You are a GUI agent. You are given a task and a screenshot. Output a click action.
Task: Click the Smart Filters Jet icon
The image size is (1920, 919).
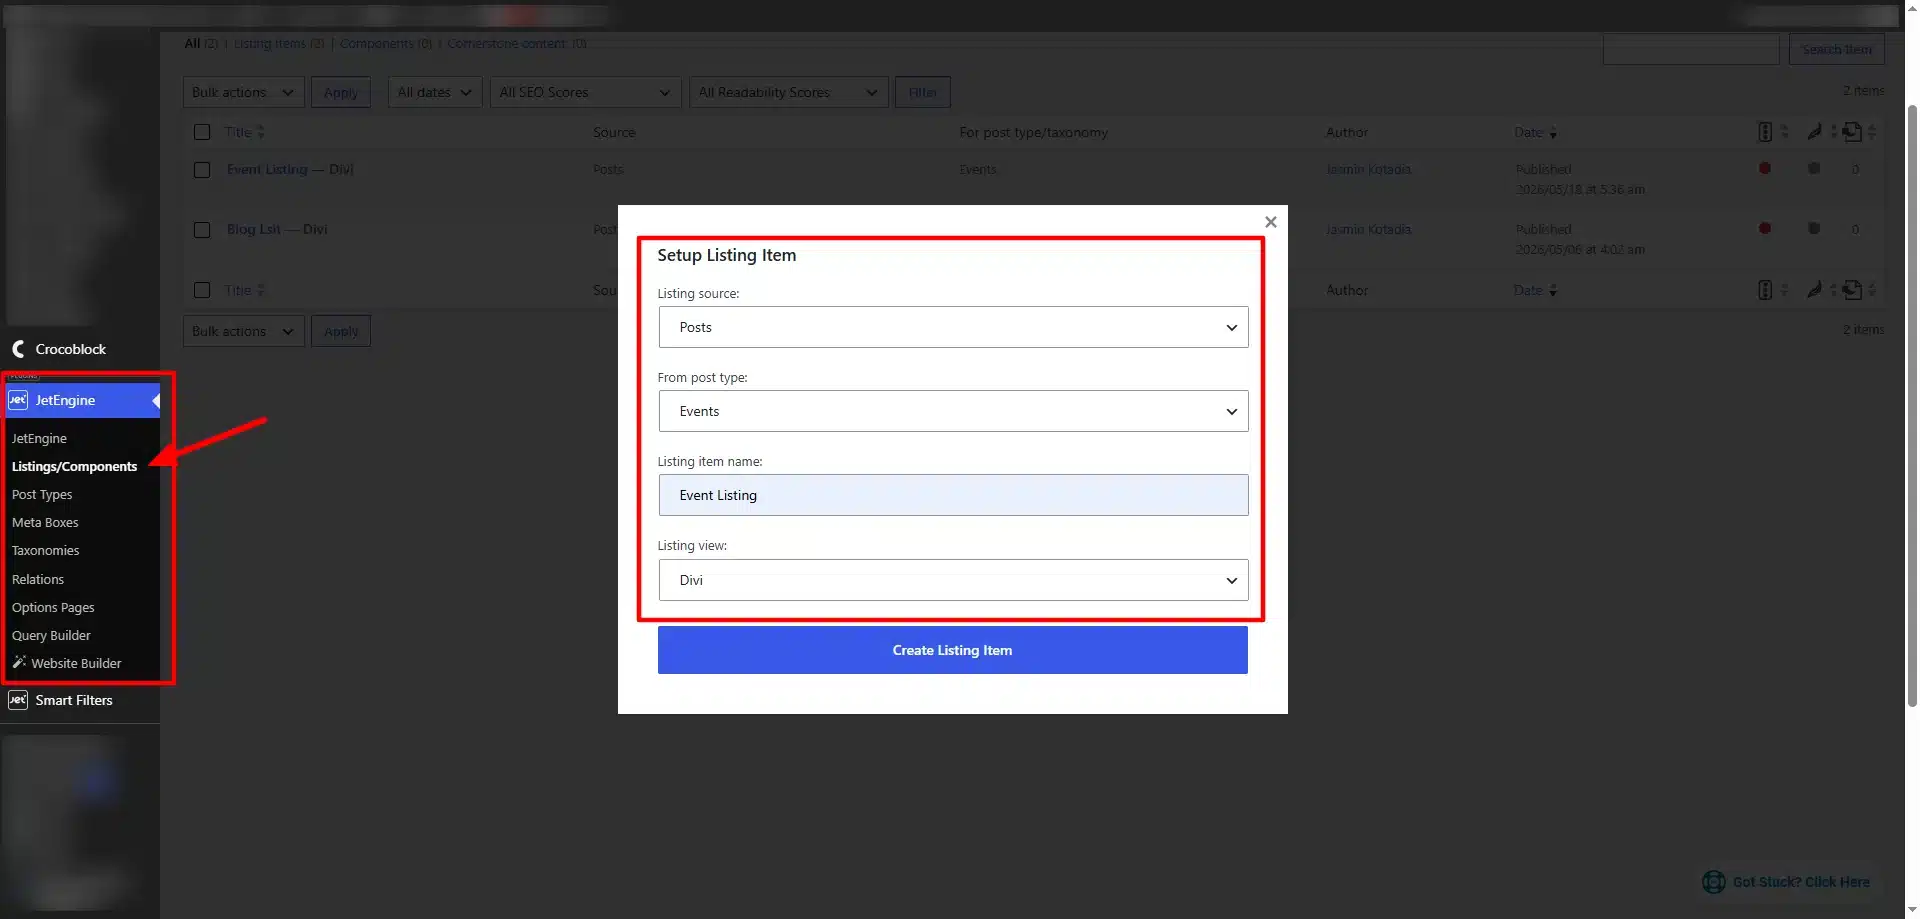point(18,700)
